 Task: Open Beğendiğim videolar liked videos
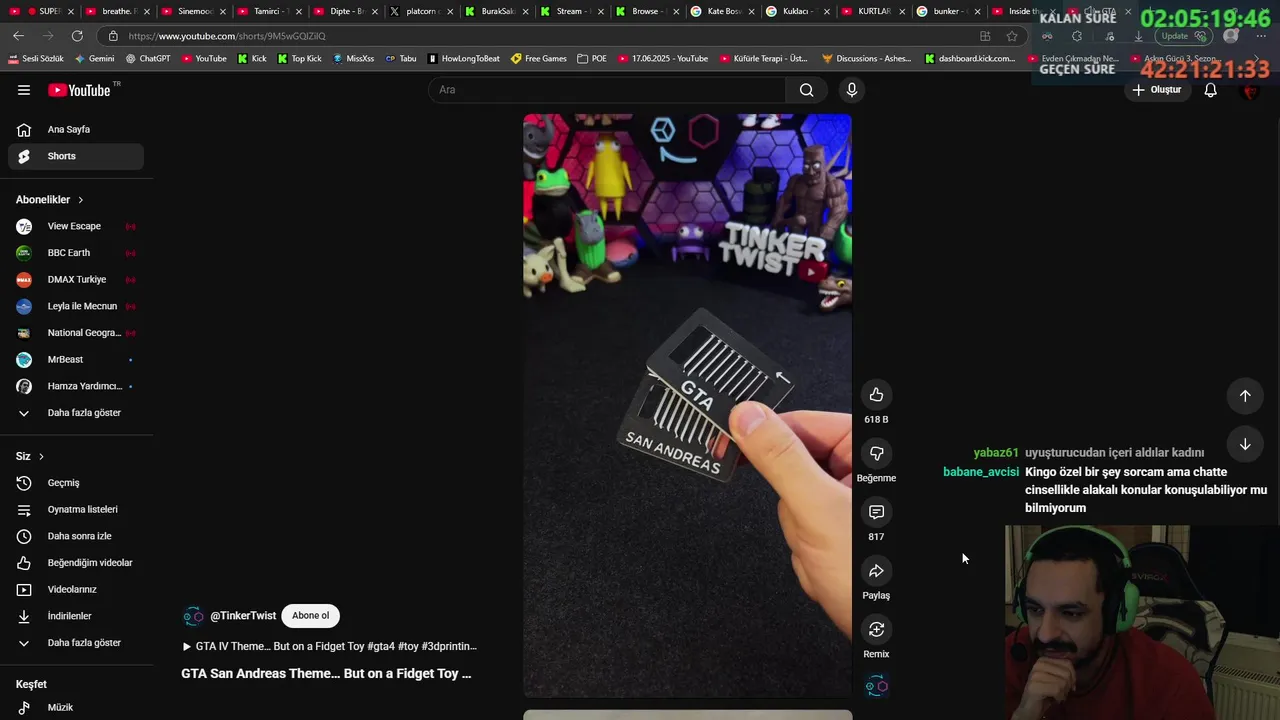click(x=76, y=563)
